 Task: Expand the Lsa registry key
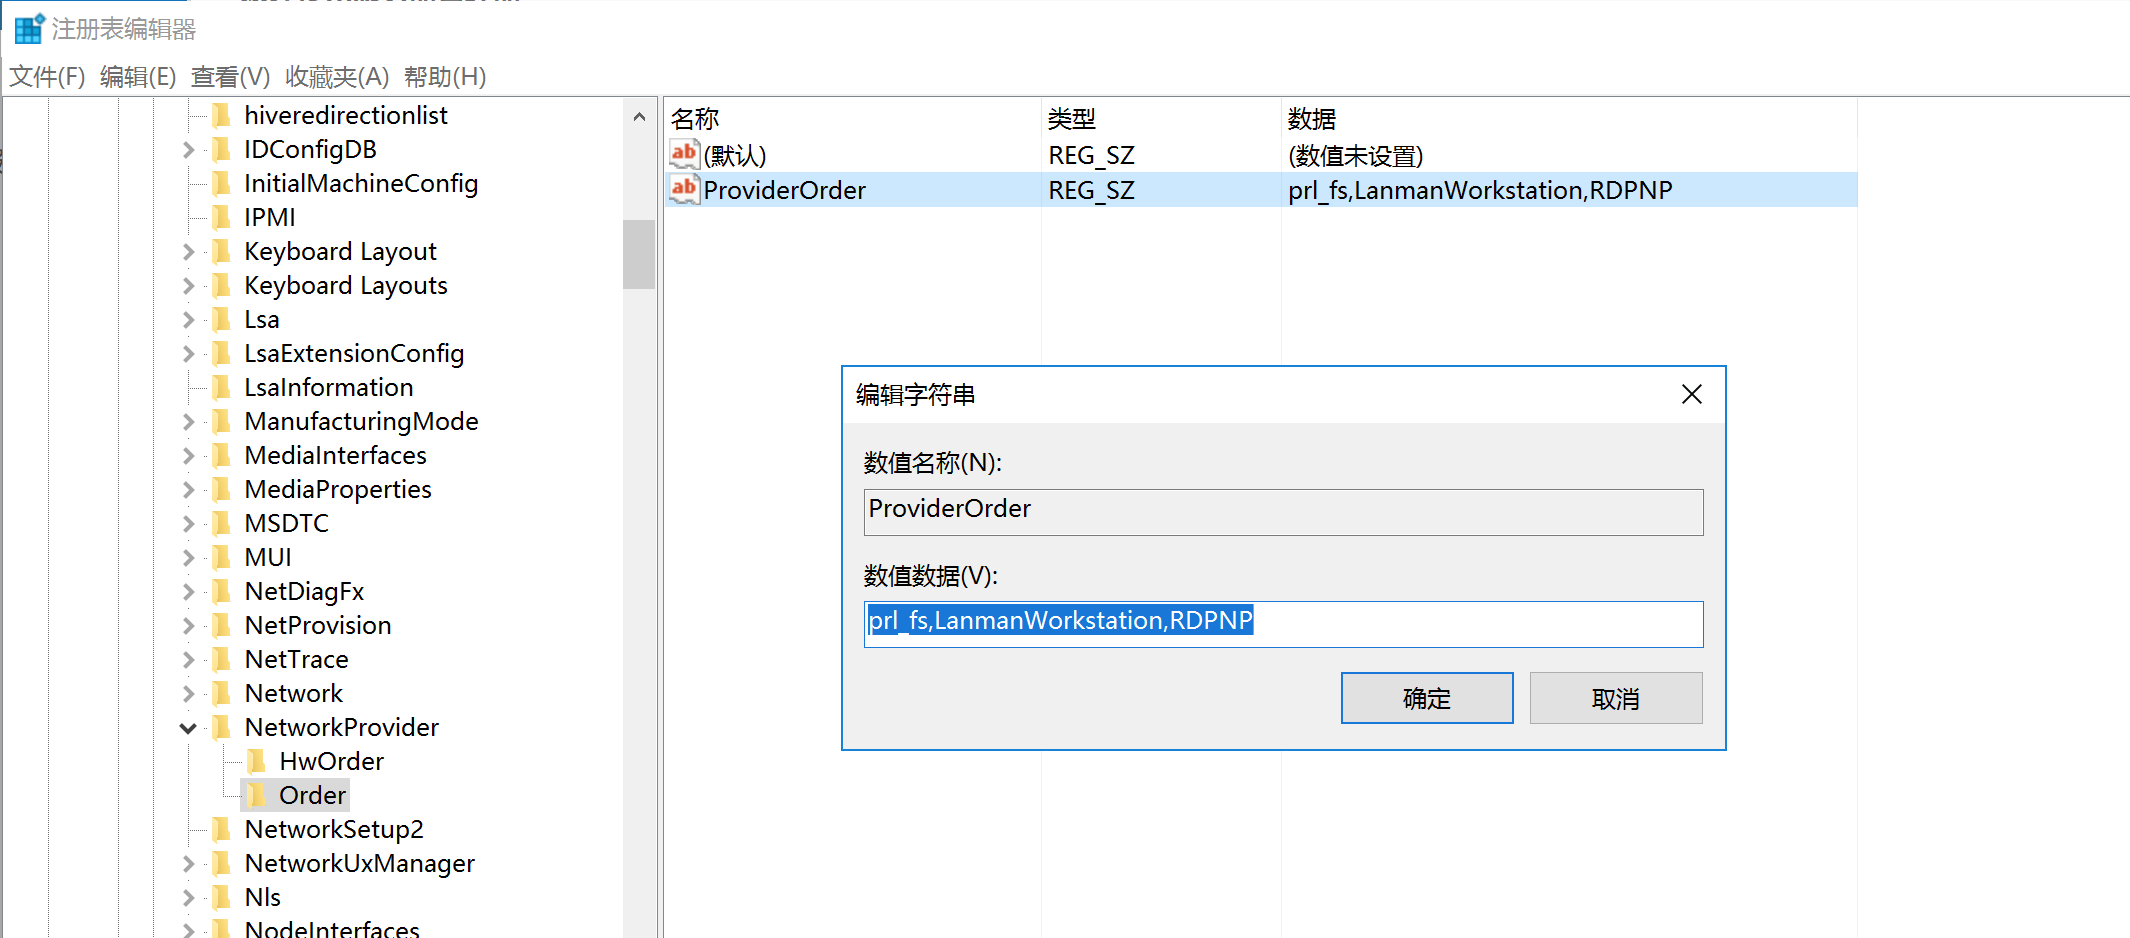[x=188, y=320]
